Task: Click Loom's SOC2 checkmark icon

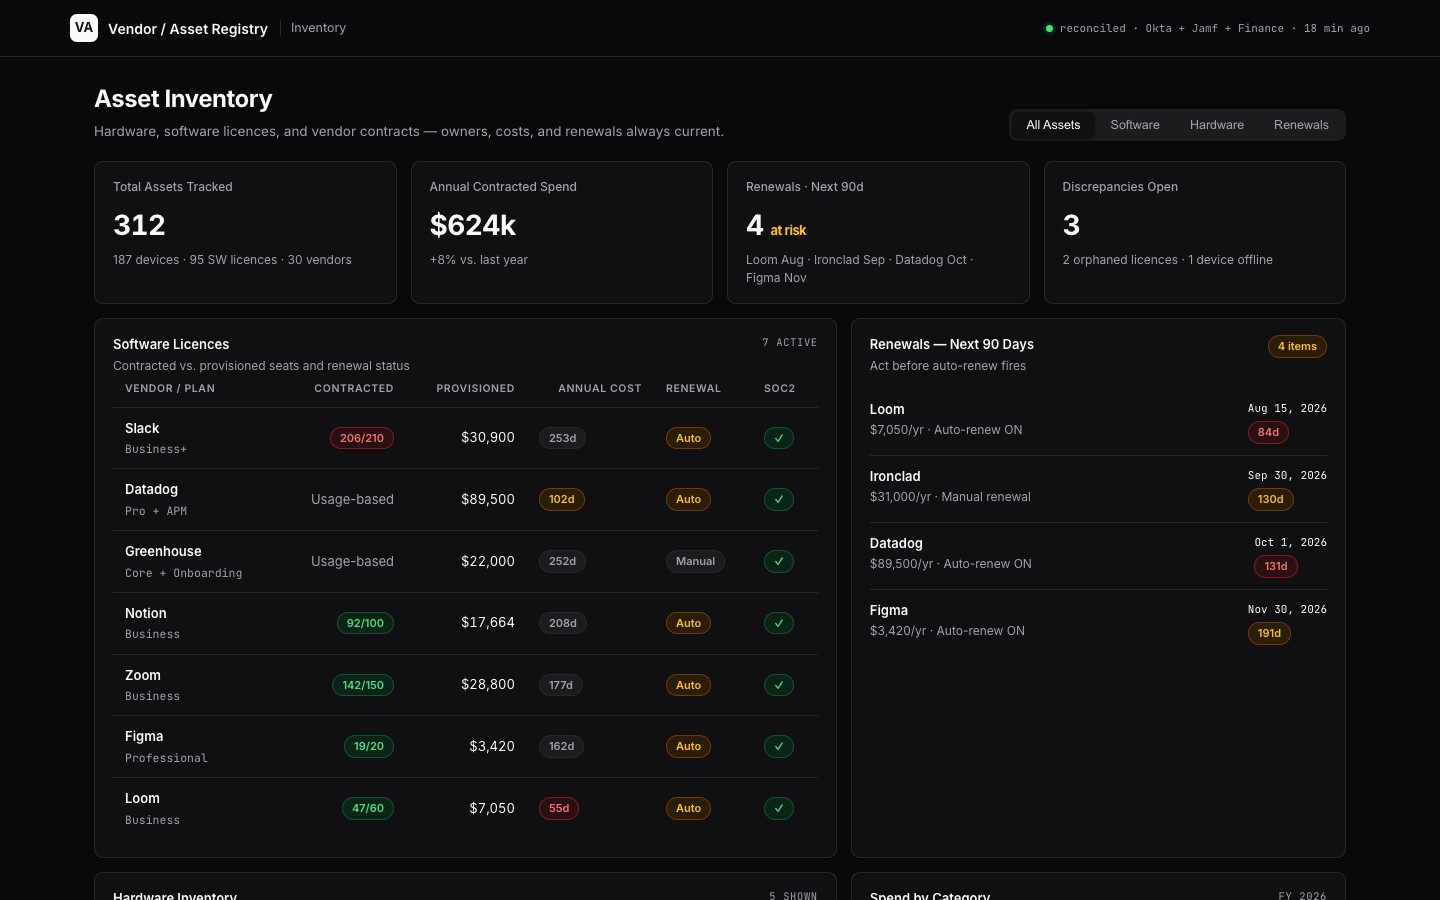Action: click(x=779, y=808)
